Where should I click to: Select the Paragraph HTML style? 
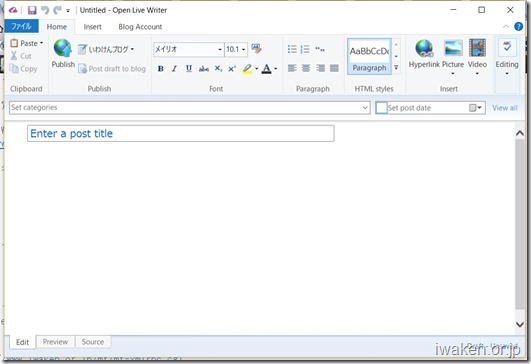pyautogui.click(x=369, y=56)
